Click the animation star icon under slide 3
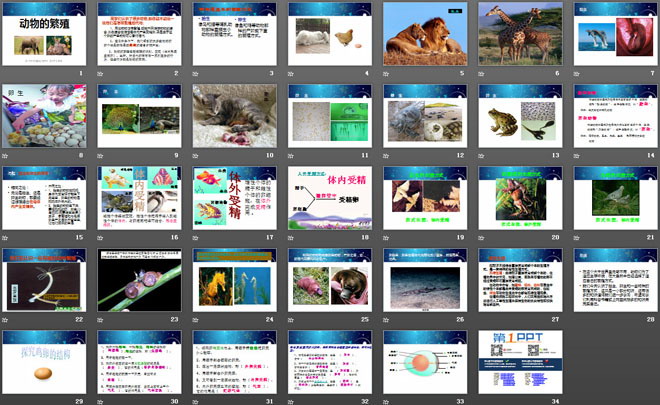The height and width of the screenshot is (405, 660). (x=194, y=74)
